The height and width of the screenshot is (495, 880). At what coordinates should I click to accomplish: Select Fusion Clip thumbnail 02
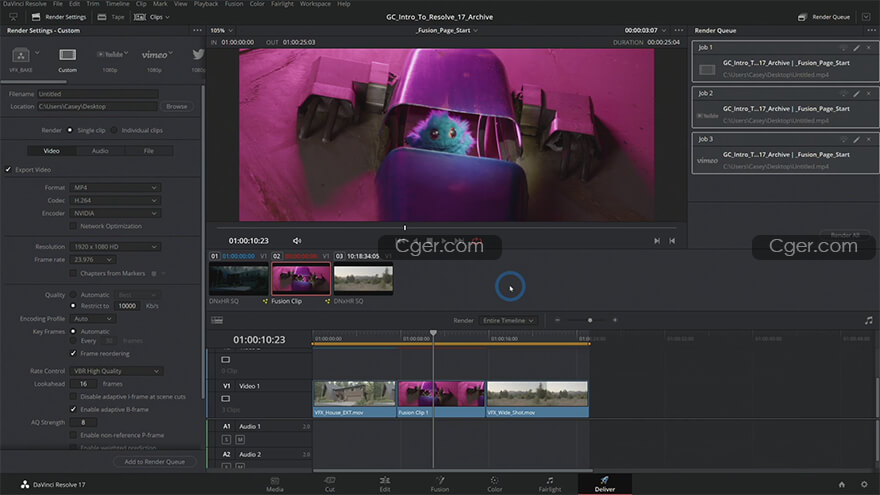coord(301,279)
